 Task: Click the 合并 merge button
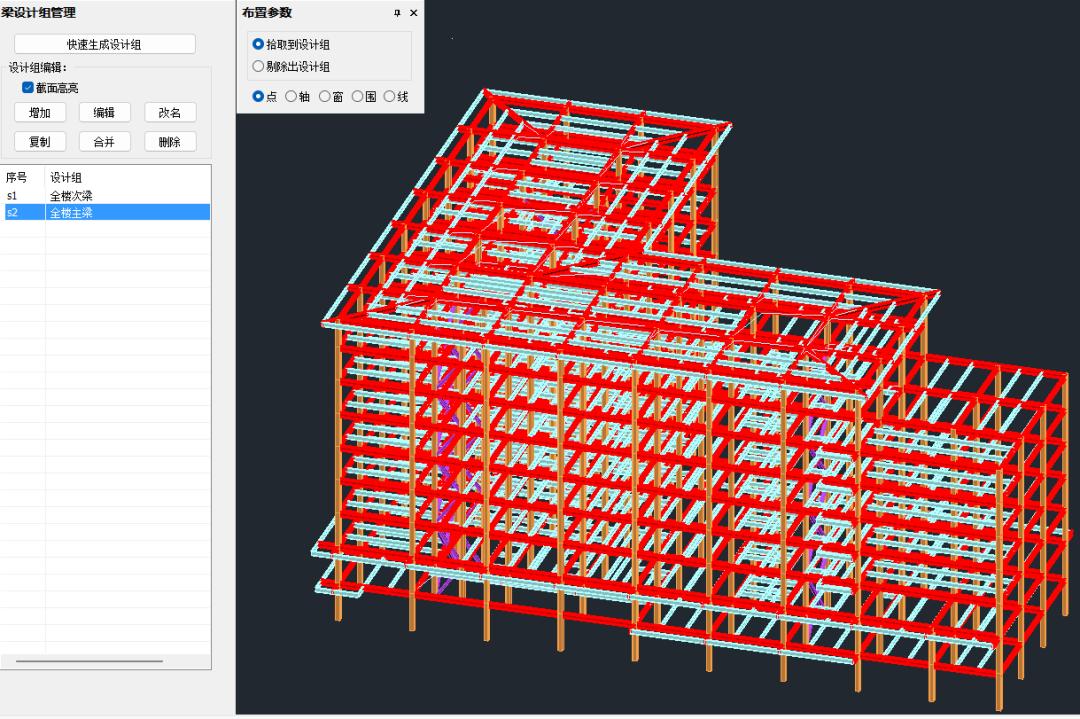[x=104, y=142]
